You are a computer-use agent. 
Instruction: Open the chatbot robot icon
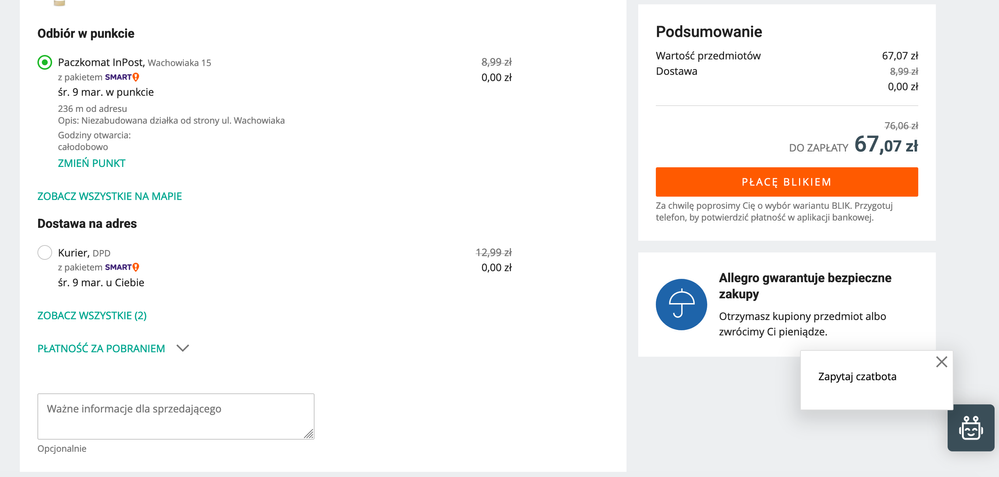click(970, 428)
